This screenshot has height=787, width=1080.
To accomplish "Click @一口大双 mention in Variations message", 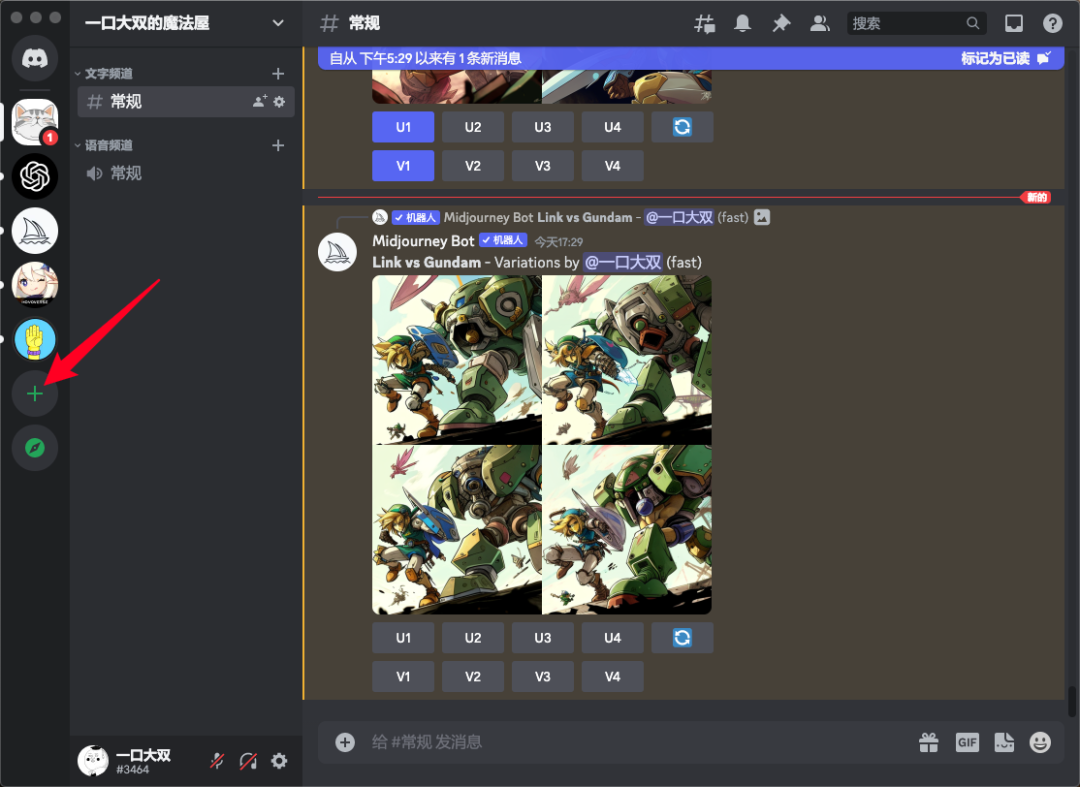I will click(623, 262).
